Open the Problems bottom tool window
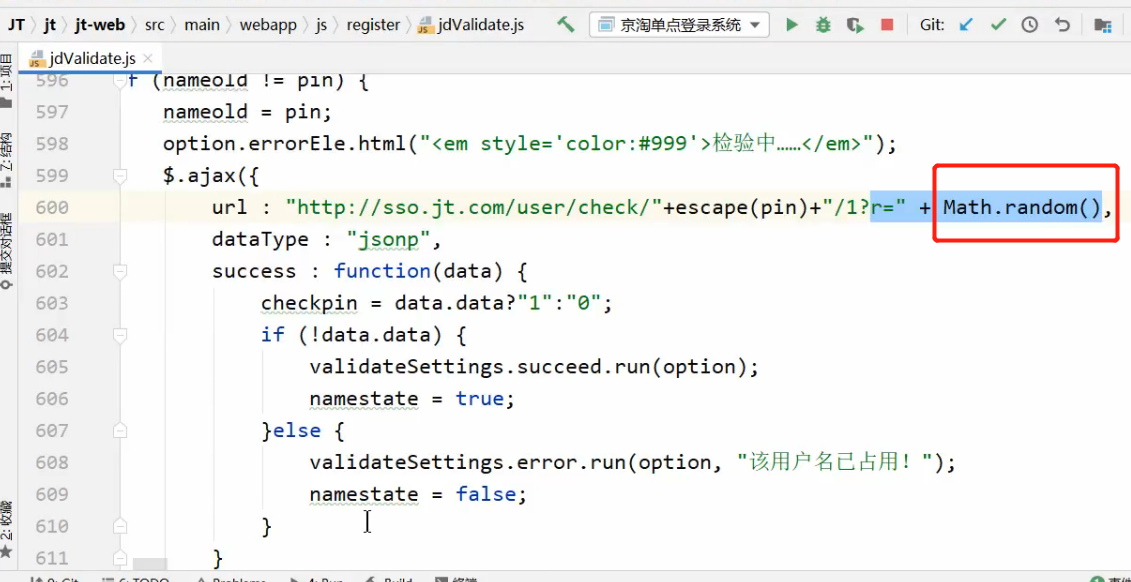 [233, 580]
